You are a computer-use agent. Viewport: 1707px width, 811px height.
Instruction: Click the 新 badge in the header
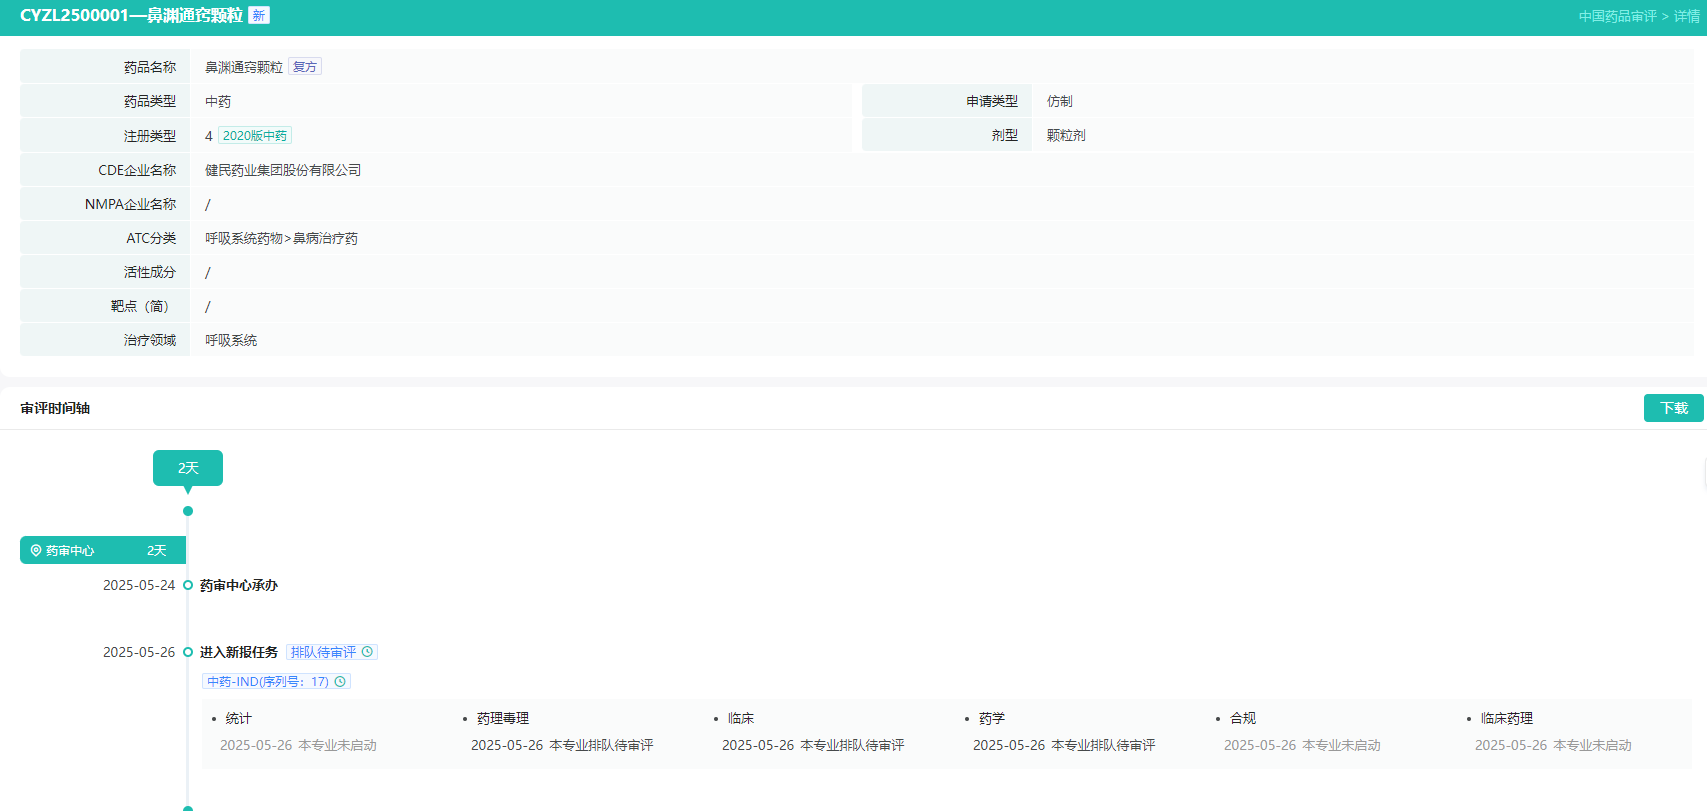[x=259, y=16]
